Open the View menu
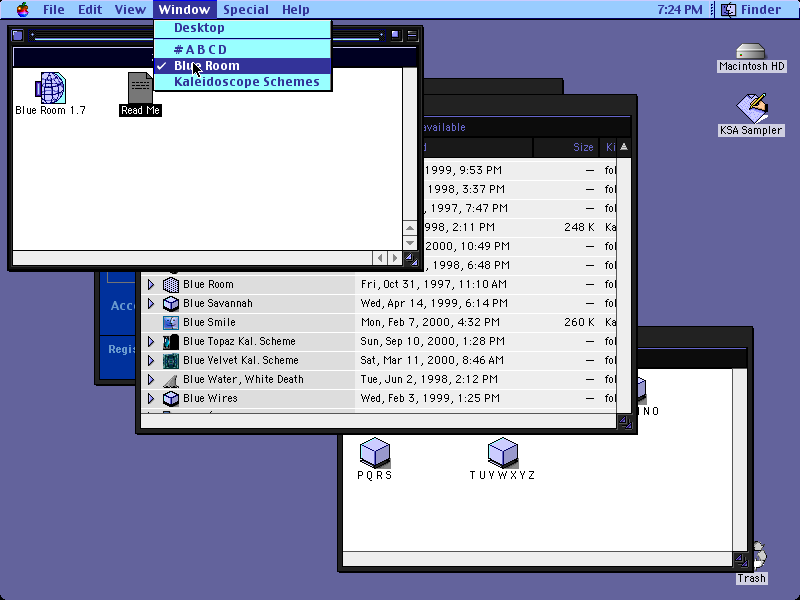The image size is (800, 600). point(130,10)
